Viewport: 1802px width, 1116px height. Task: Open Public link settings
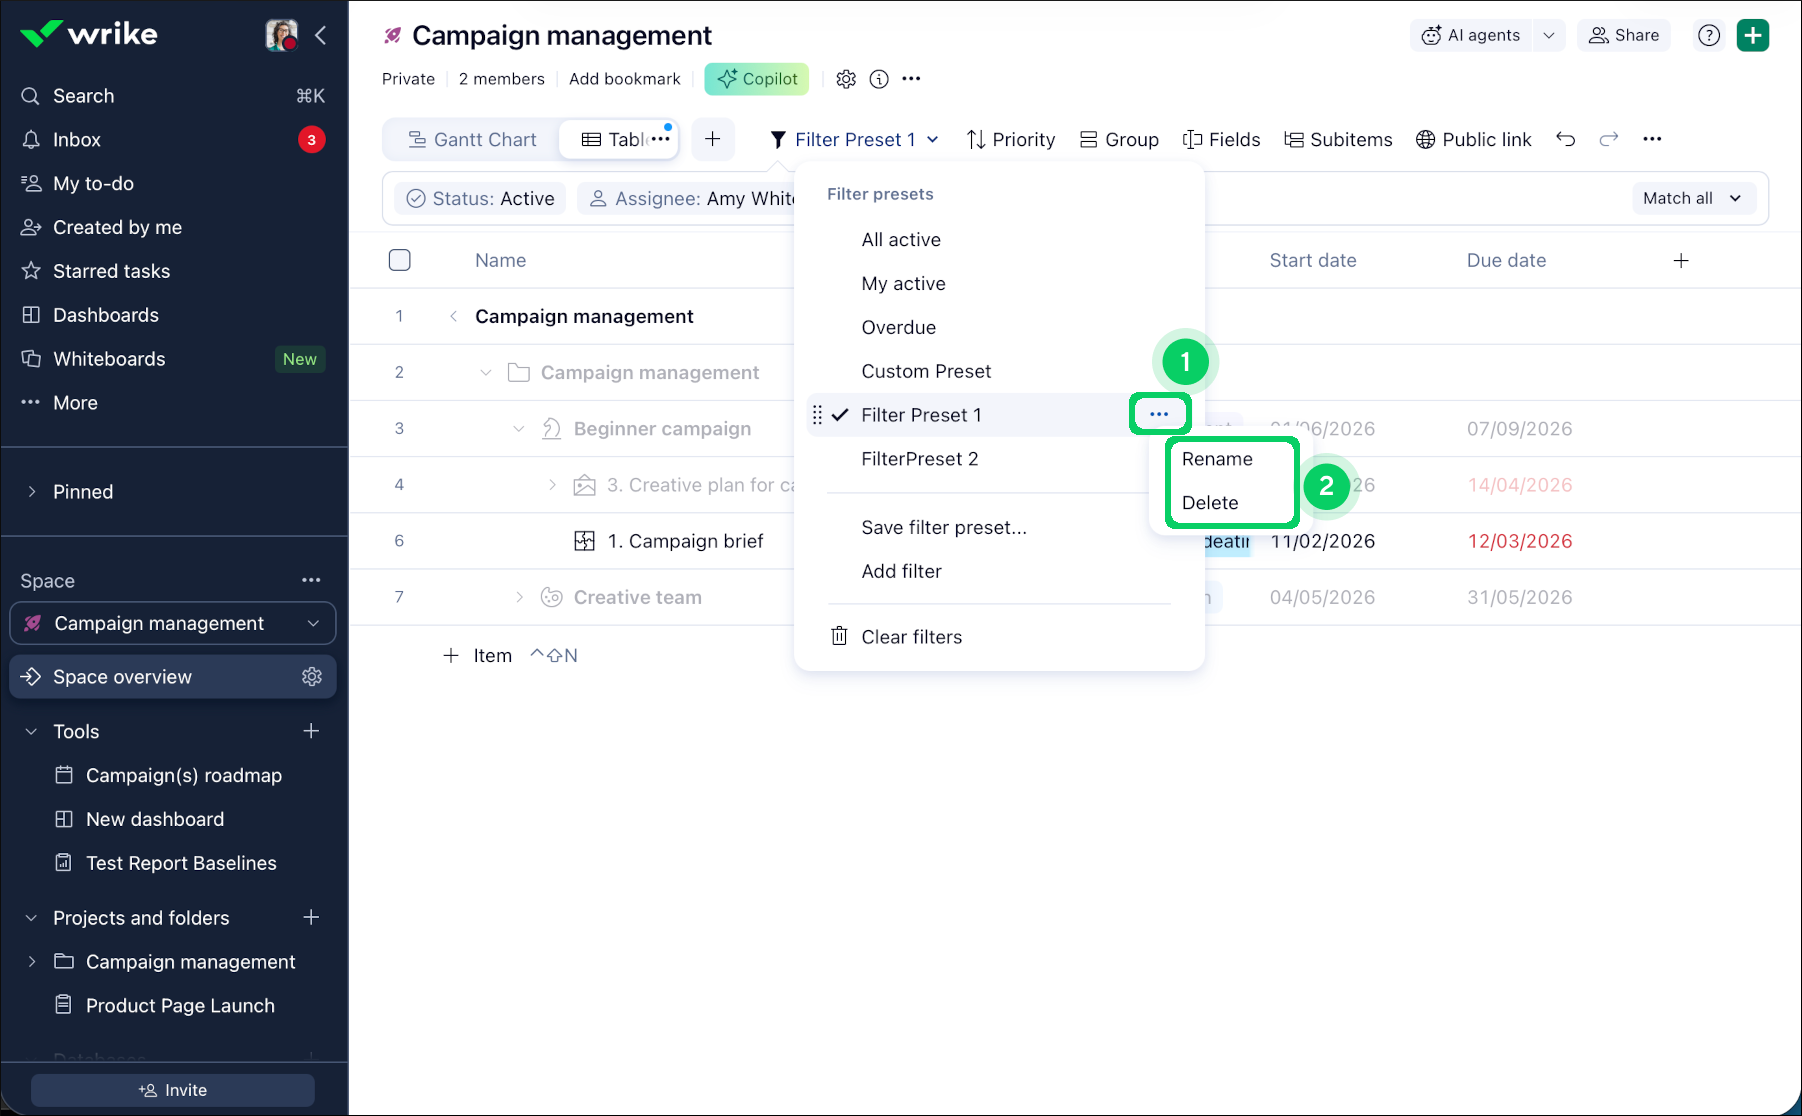[x=1473, y=140]
